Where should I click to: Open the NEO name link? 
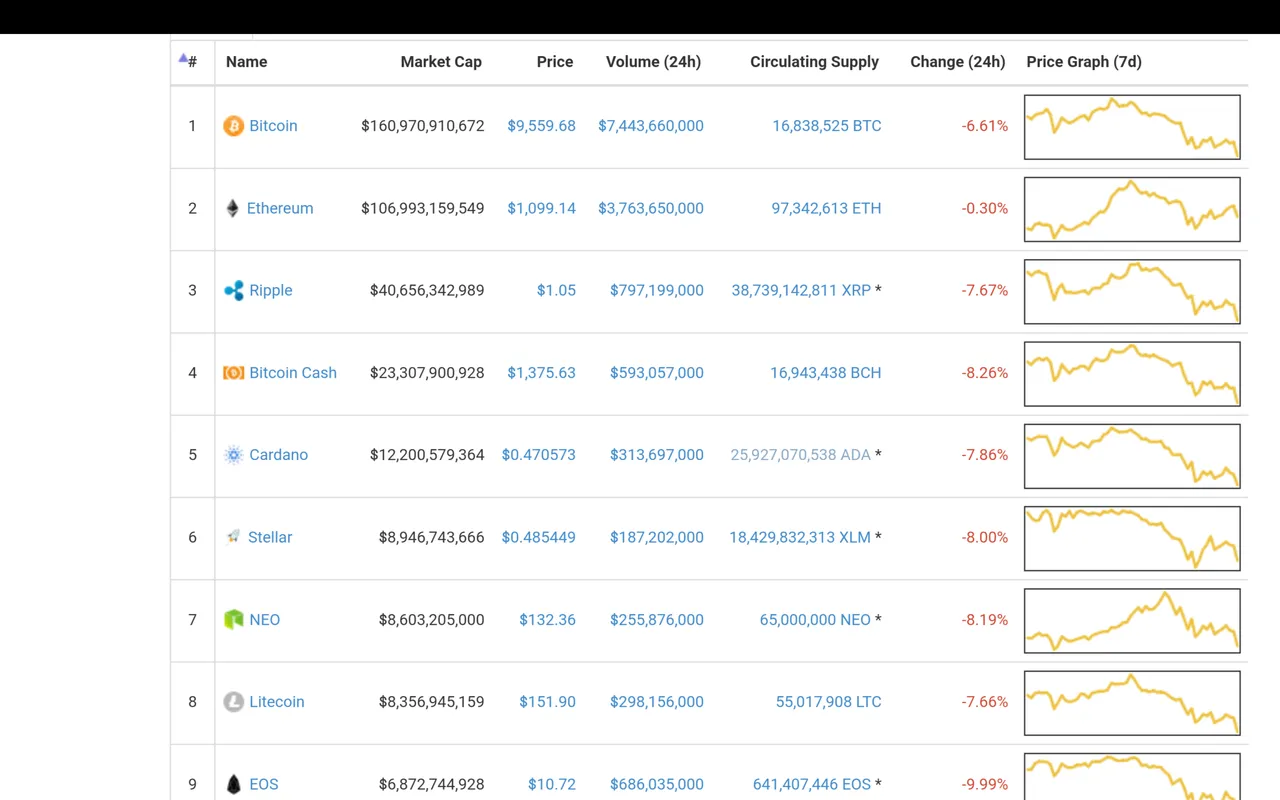click(265, 620)
